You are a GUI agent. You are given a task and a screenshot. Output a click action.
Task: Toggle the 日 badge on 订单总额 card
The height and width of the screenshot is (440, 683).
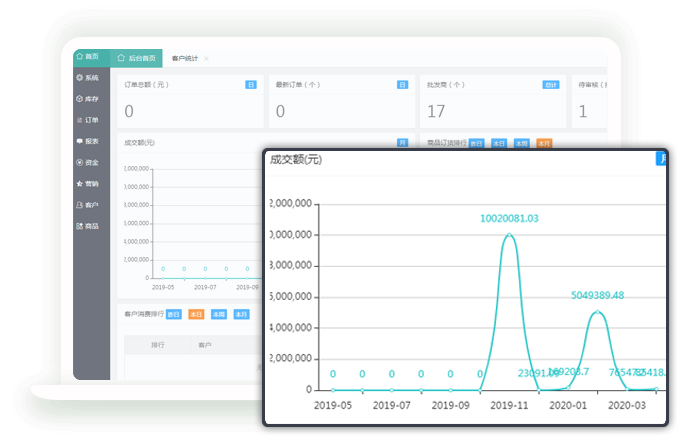click(251, 85)
